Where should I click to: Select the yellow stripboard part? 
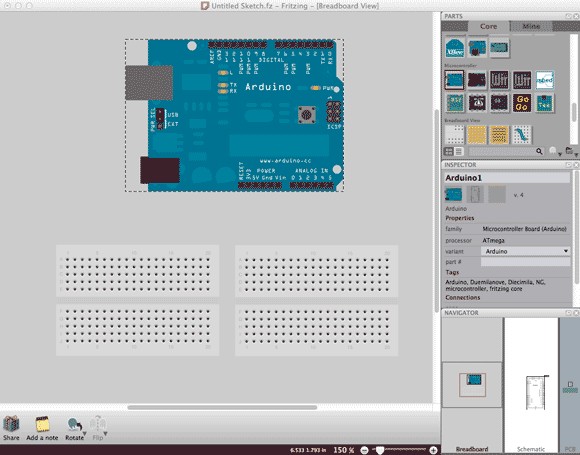click(499, 135)
